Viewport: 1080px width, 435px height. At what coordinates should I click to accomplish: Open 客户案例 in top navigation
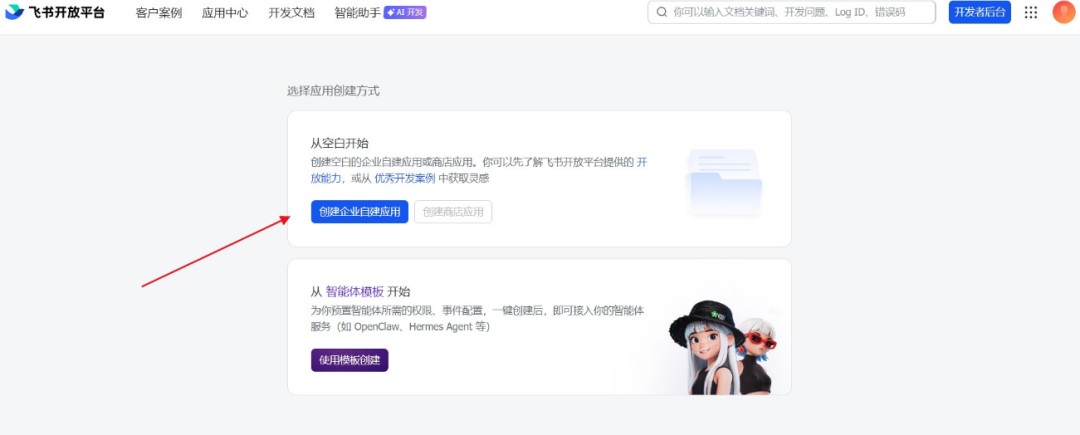[x=159, y=12]
